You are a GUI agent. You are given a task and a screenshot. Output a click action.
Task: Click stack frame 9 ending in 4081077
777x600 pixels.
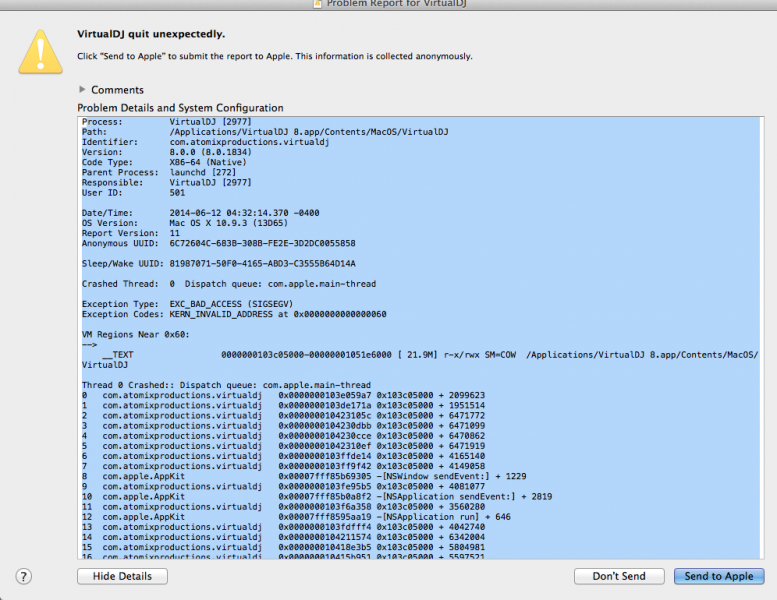coord(283,487)
